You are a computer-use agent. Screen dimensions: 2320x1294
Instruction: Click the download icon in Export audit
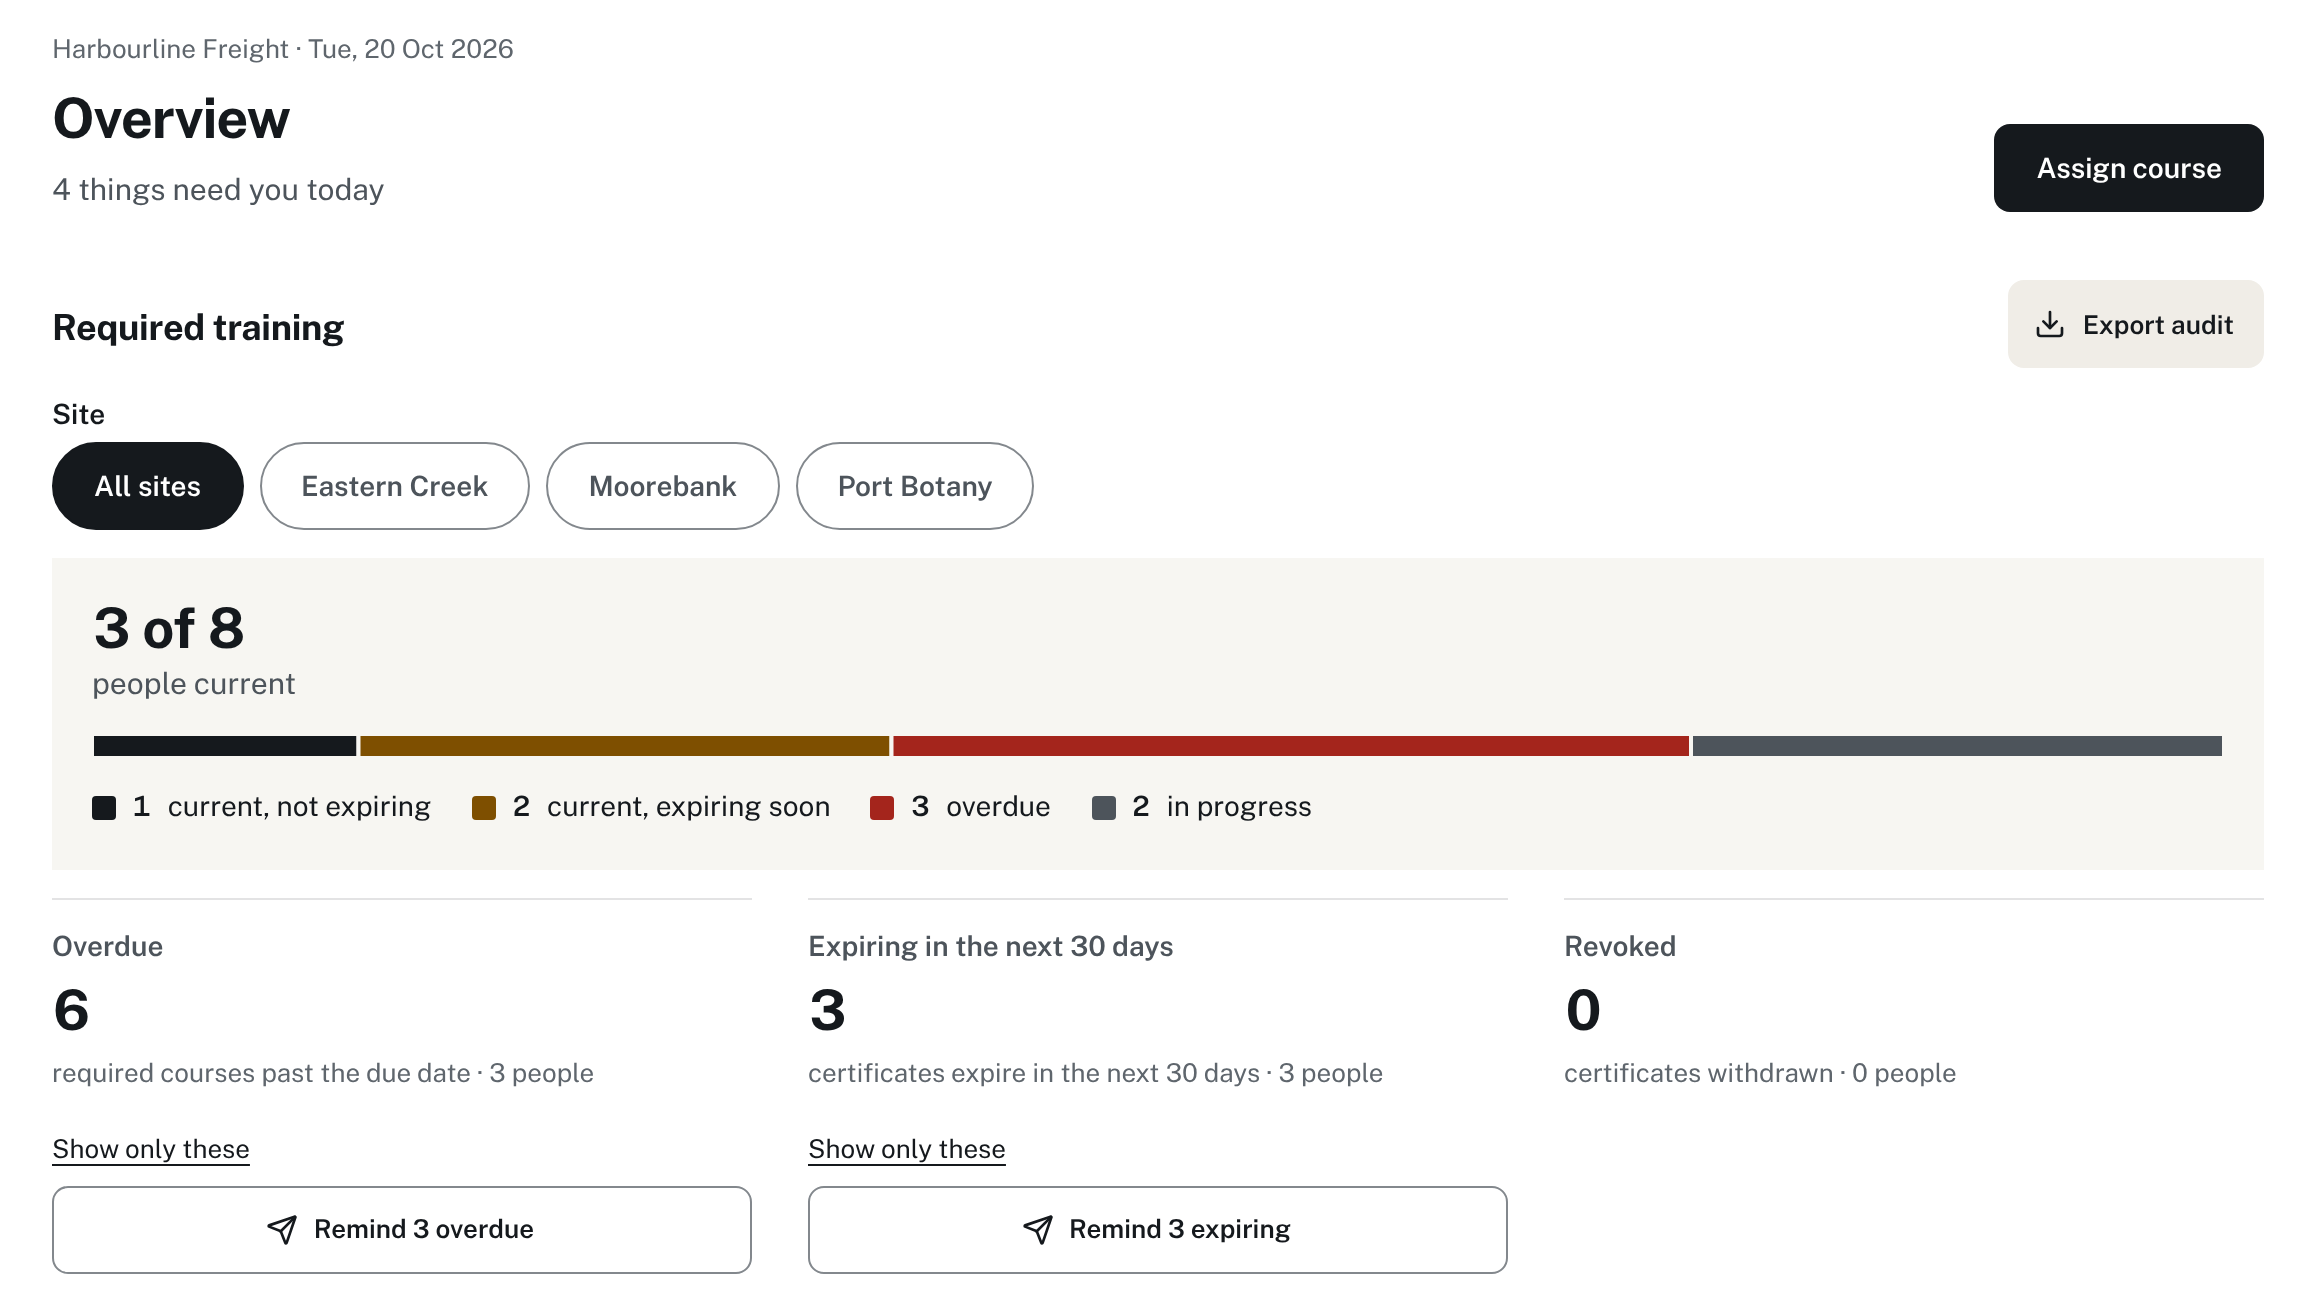(2049, 324)
